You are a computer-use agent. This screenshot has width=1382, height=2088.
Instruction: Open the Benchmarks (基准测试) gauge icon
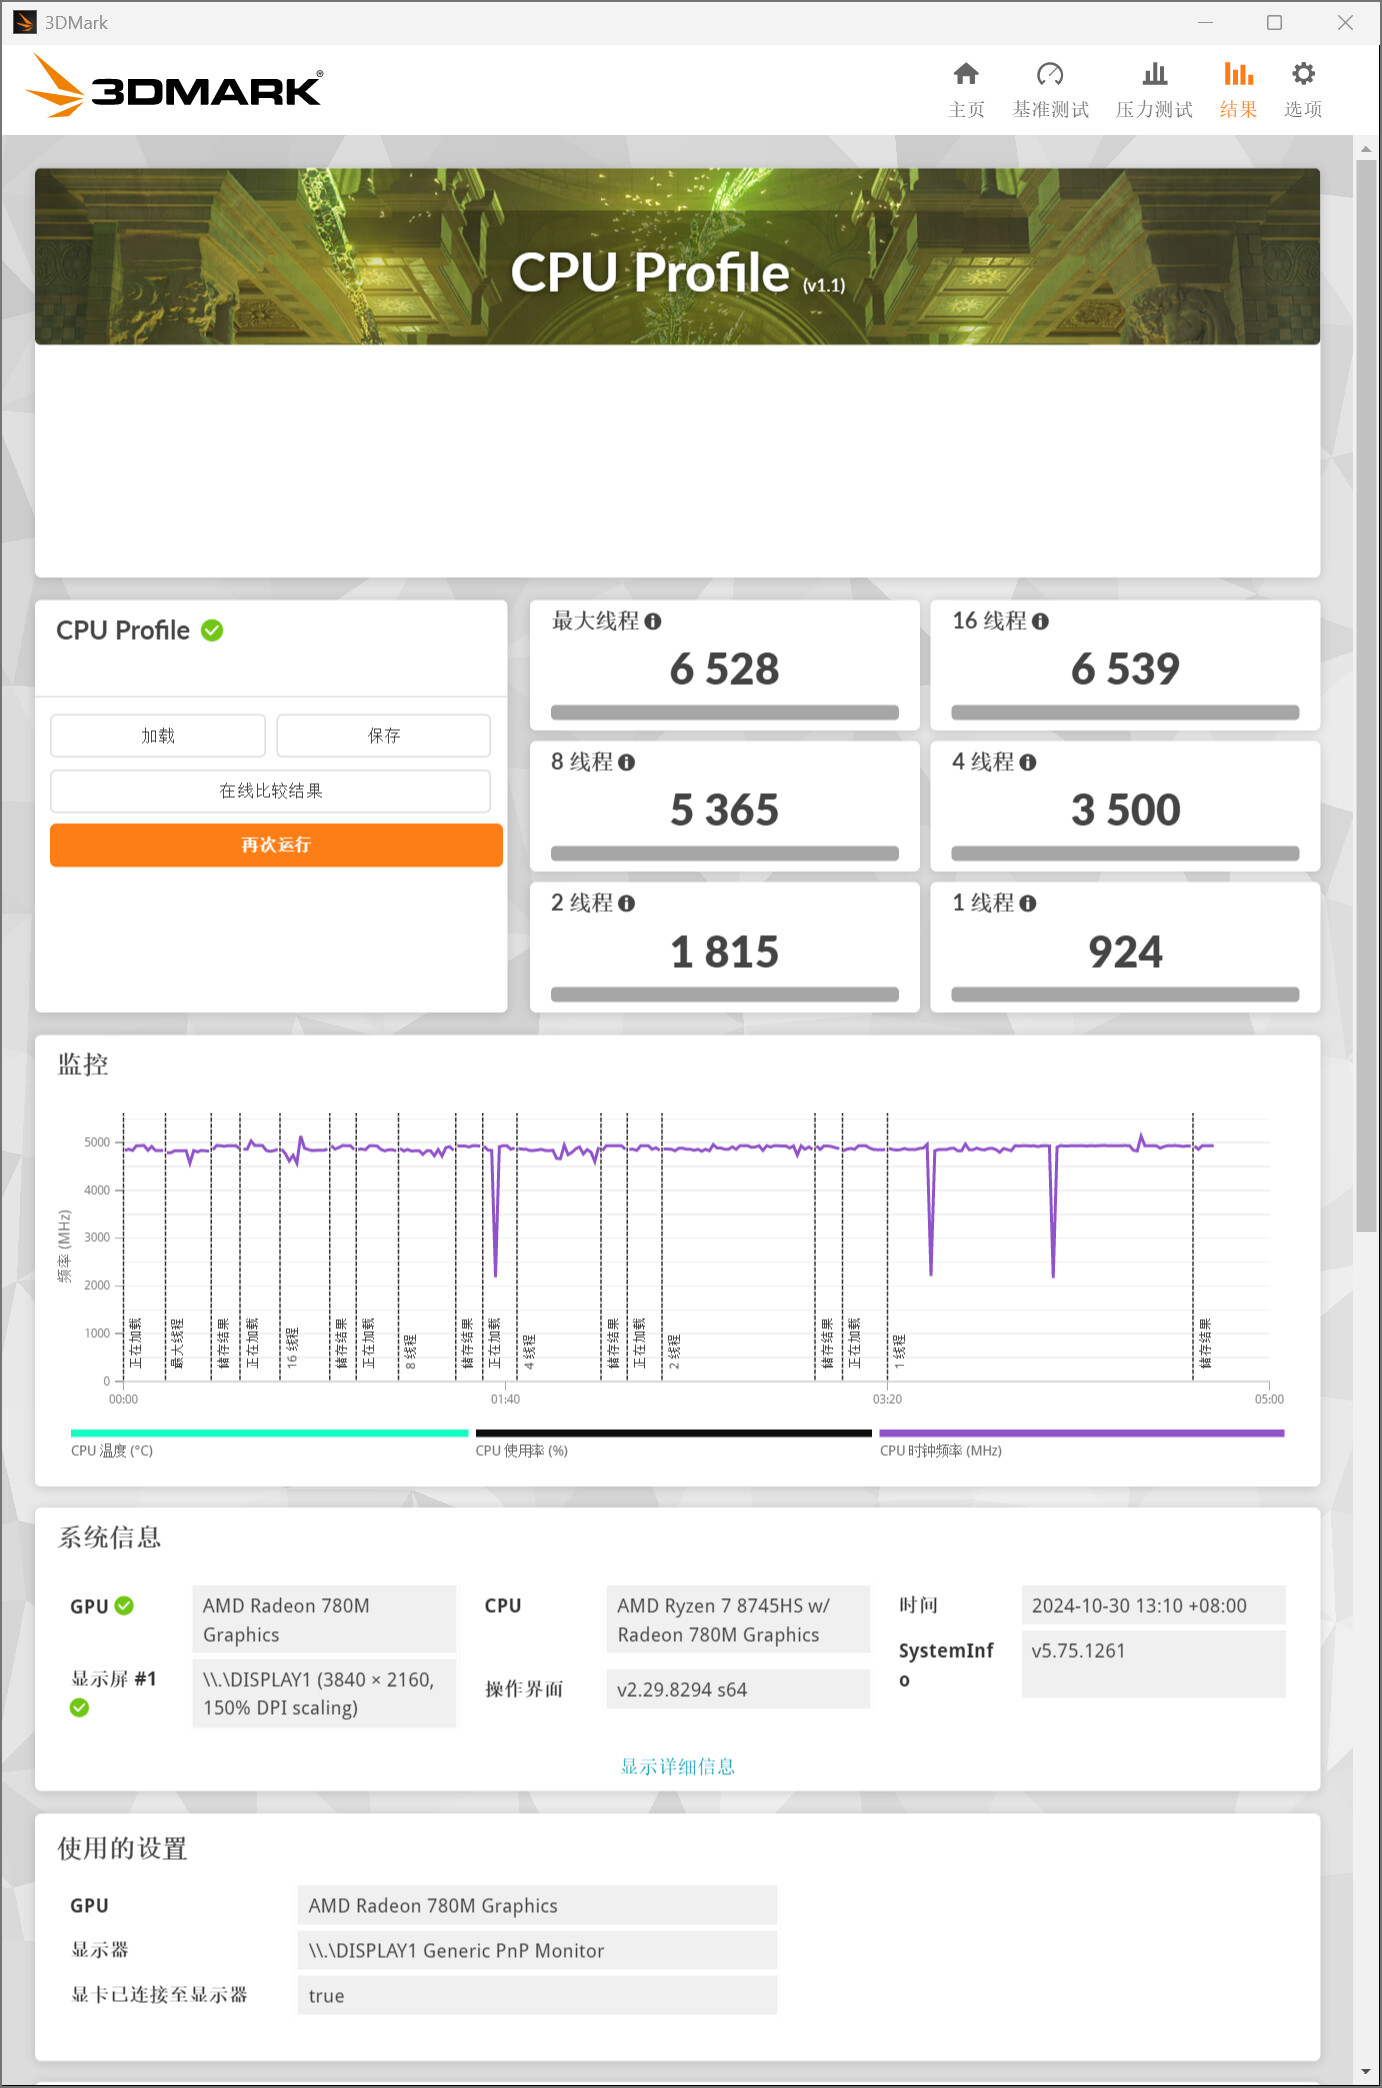1049,75
